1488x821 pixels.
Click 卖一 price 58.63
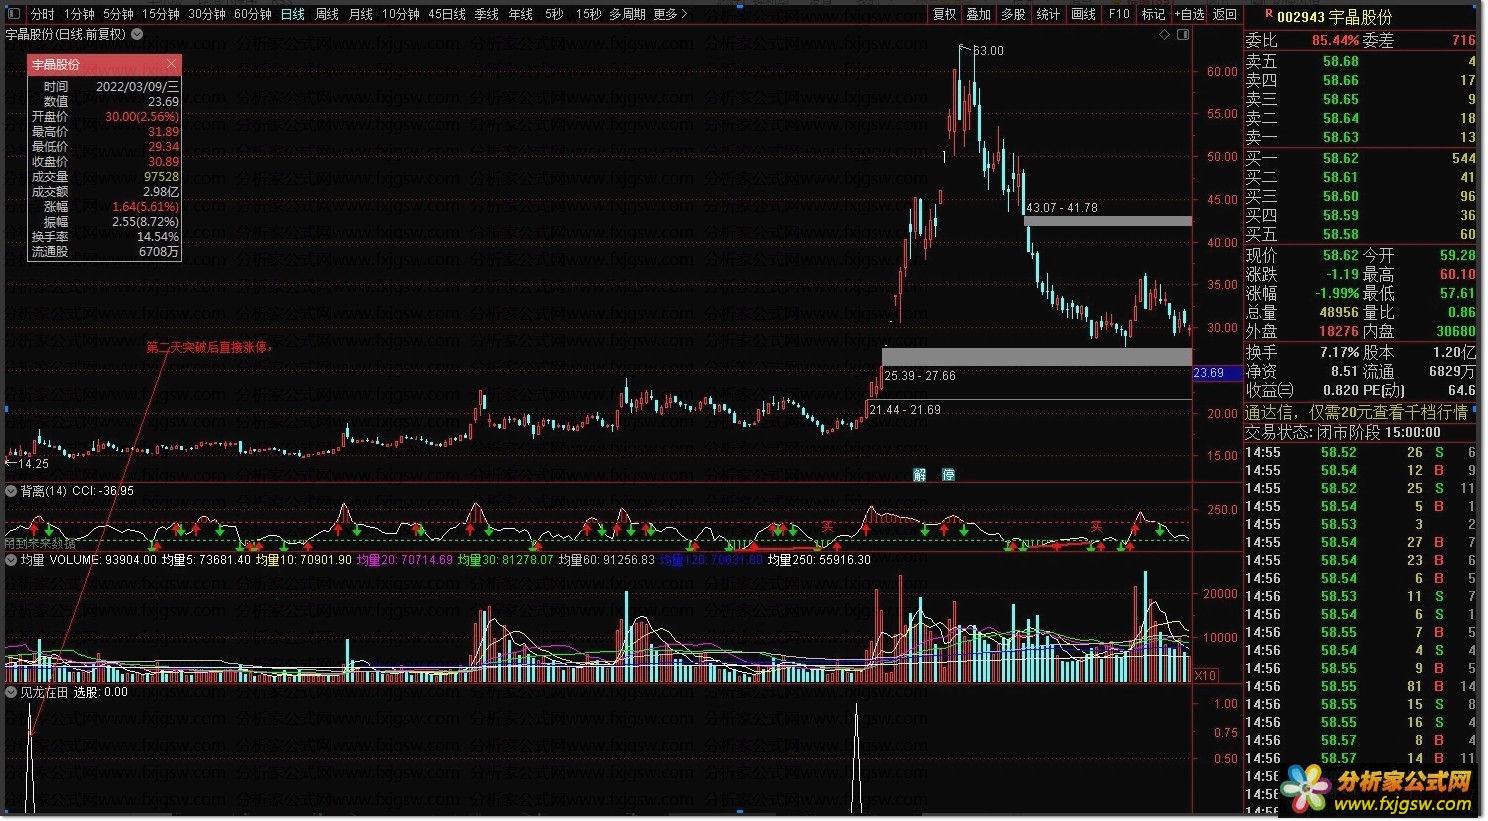(x=1340, y=137)
